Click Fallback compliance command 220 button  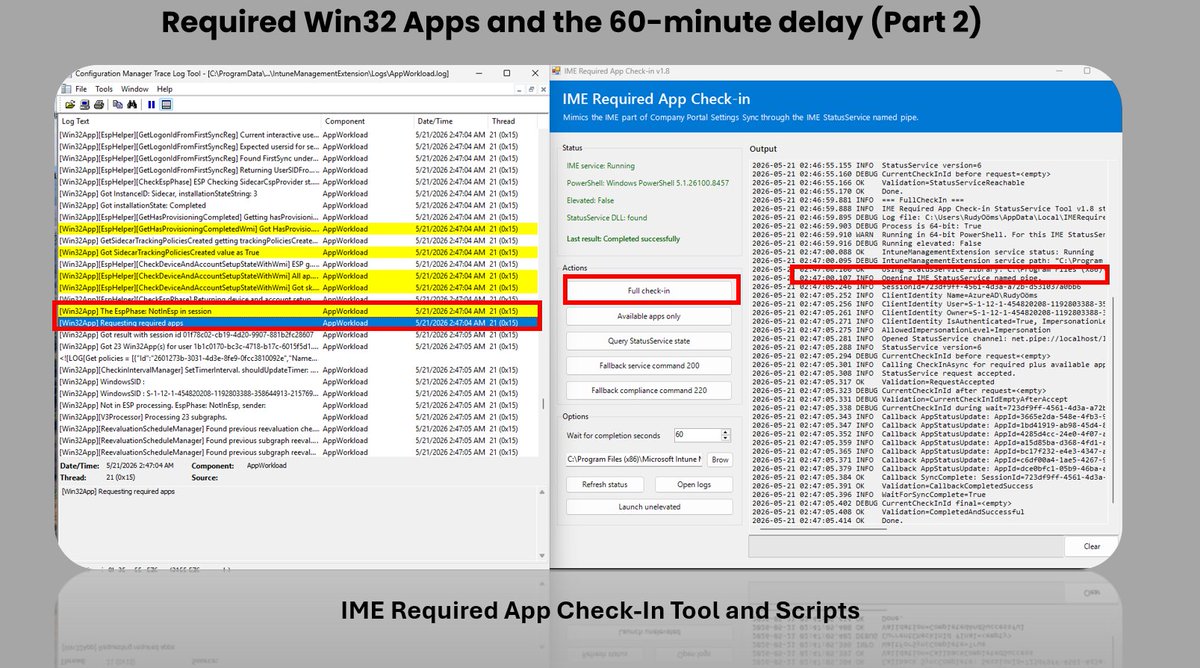(x=649, y=391)
